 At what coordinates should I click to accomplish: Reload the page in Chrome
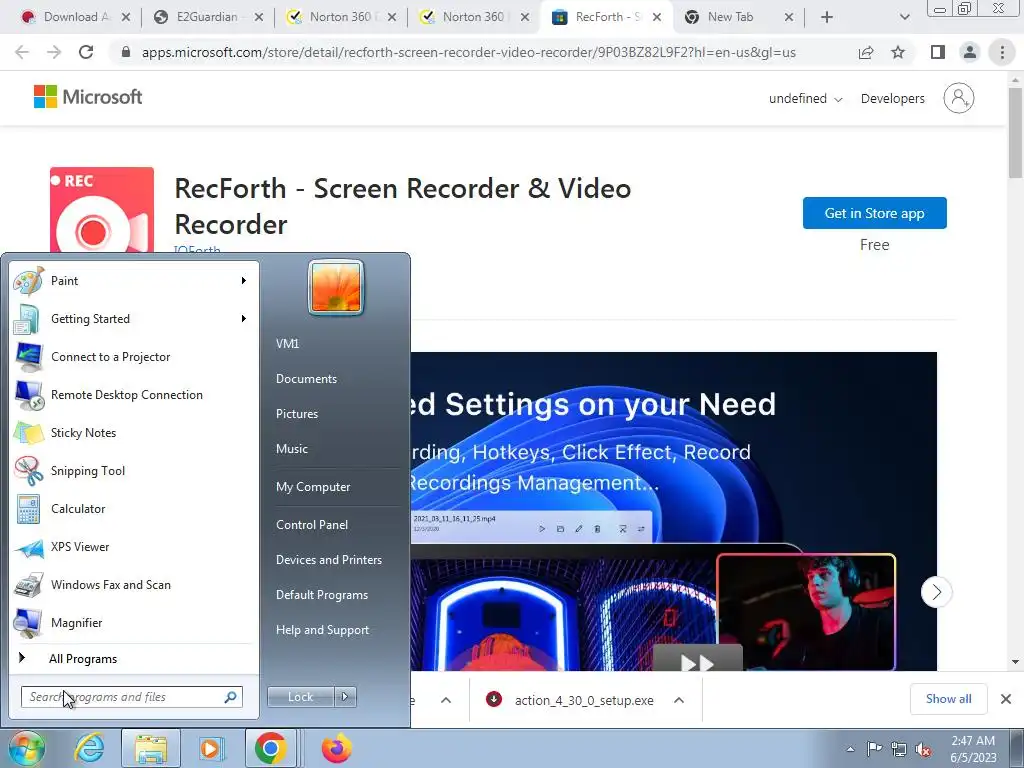pos(86,52)
